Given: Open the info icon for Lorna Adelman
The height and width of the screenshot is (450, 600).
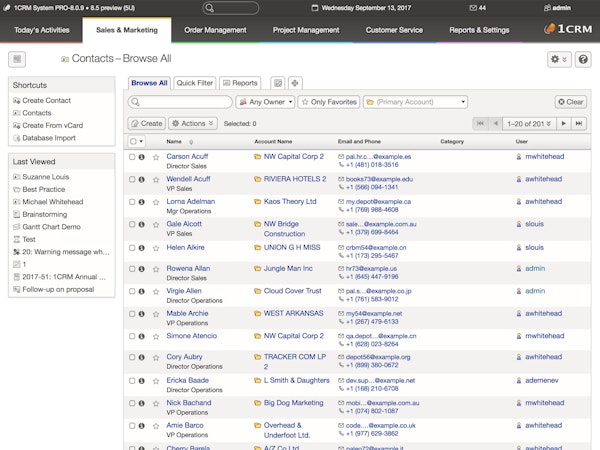Looking at the screenshot, I should point(142,202).
